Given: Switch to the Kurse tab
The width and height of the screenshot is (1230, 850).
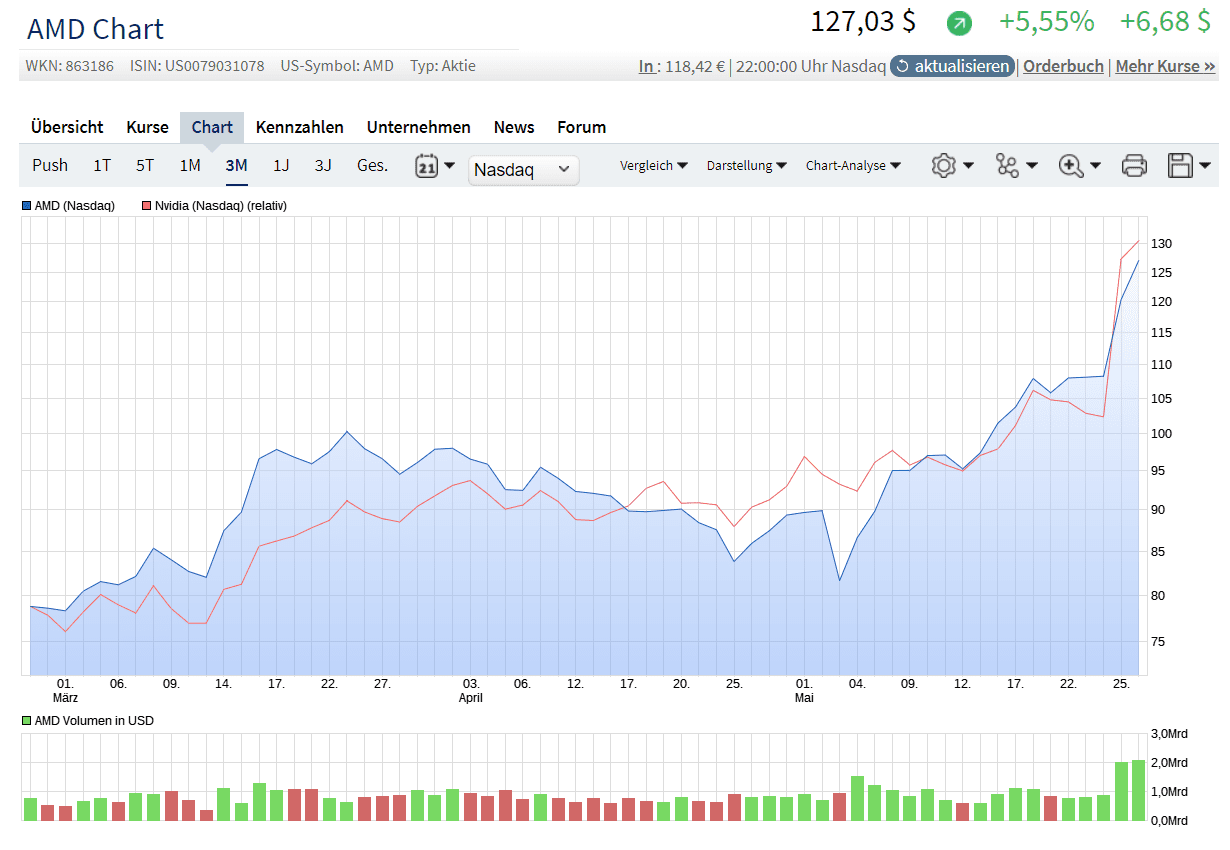Looking at the screenshot, I should 147,127.
